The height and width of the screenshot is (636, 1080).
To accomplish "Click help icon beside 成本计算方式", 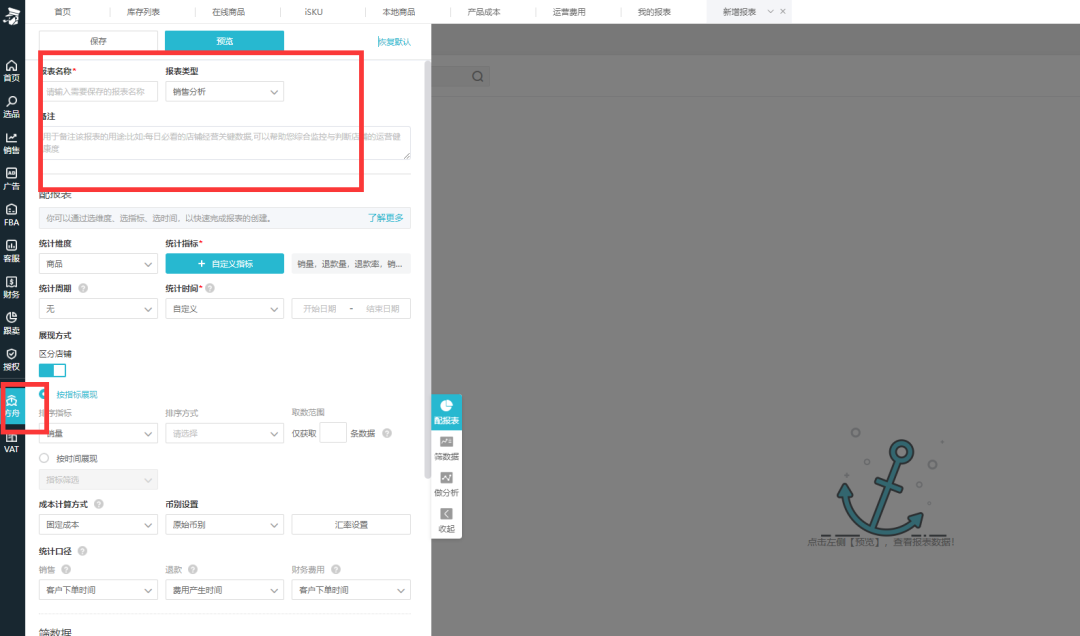I will pyautogui.click(x=99, y=504).
